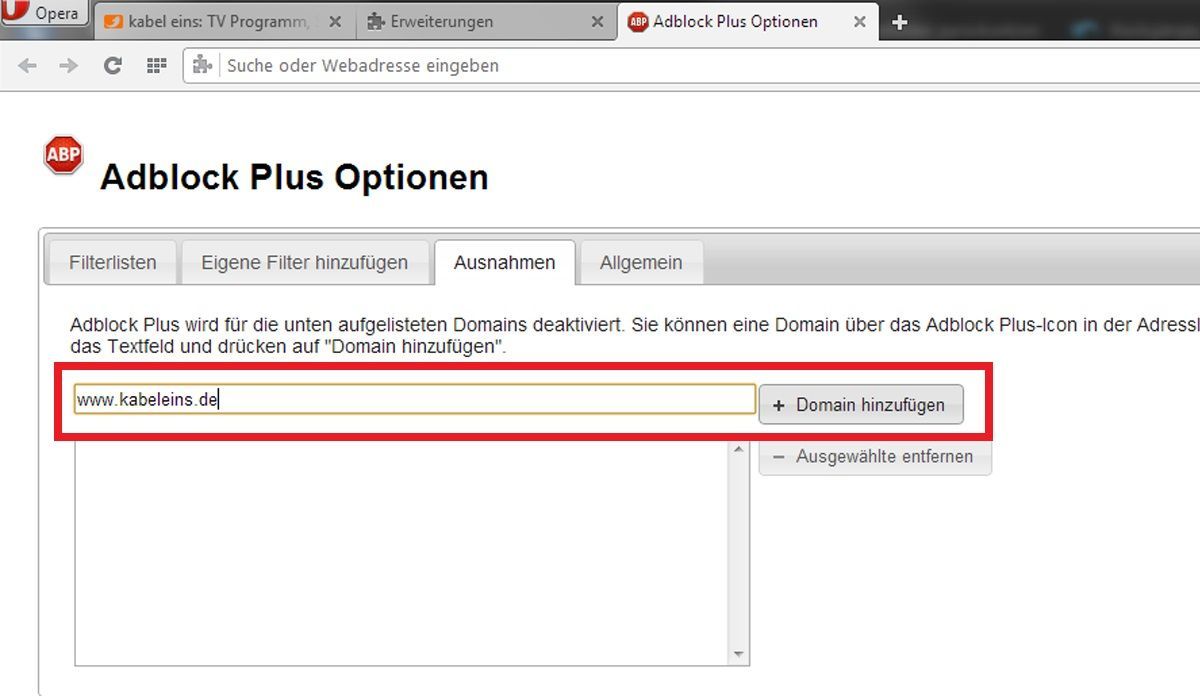Click the ABP logo beside the page title
This screenshot has width=1200, height=696.
coord(63,155)
